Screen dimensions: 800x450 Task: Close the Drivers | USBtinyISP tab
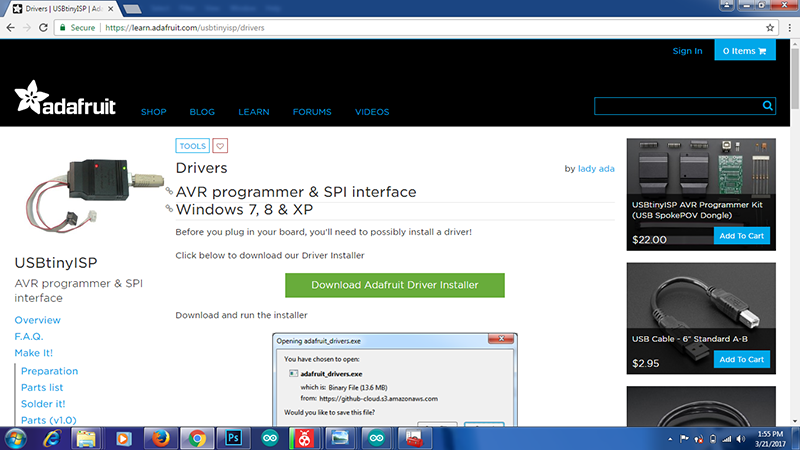pyautogui.click(x=111, y=9)
